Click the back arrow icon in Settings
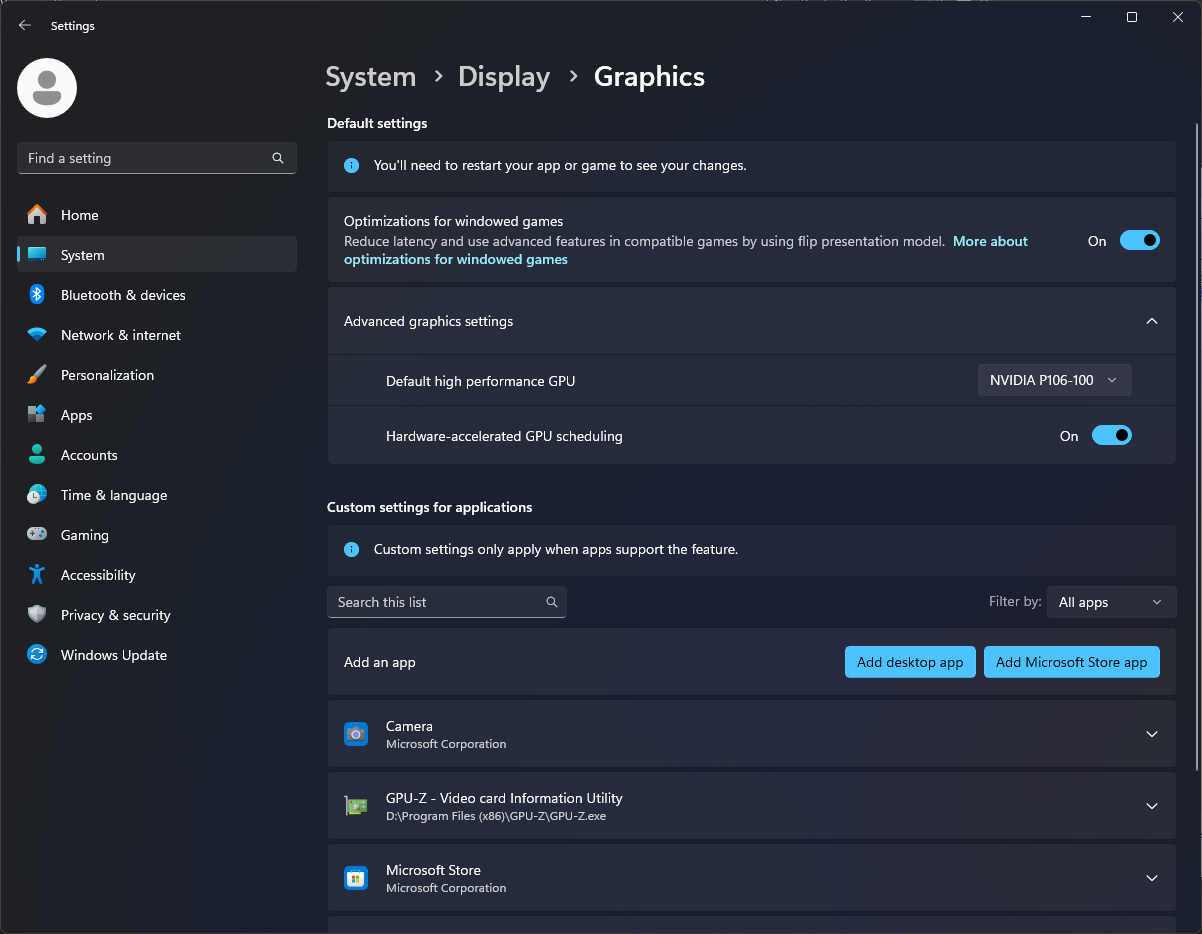Image resolution: width=1202 pixels, height=934 pixels. click(x=25, y=26)
